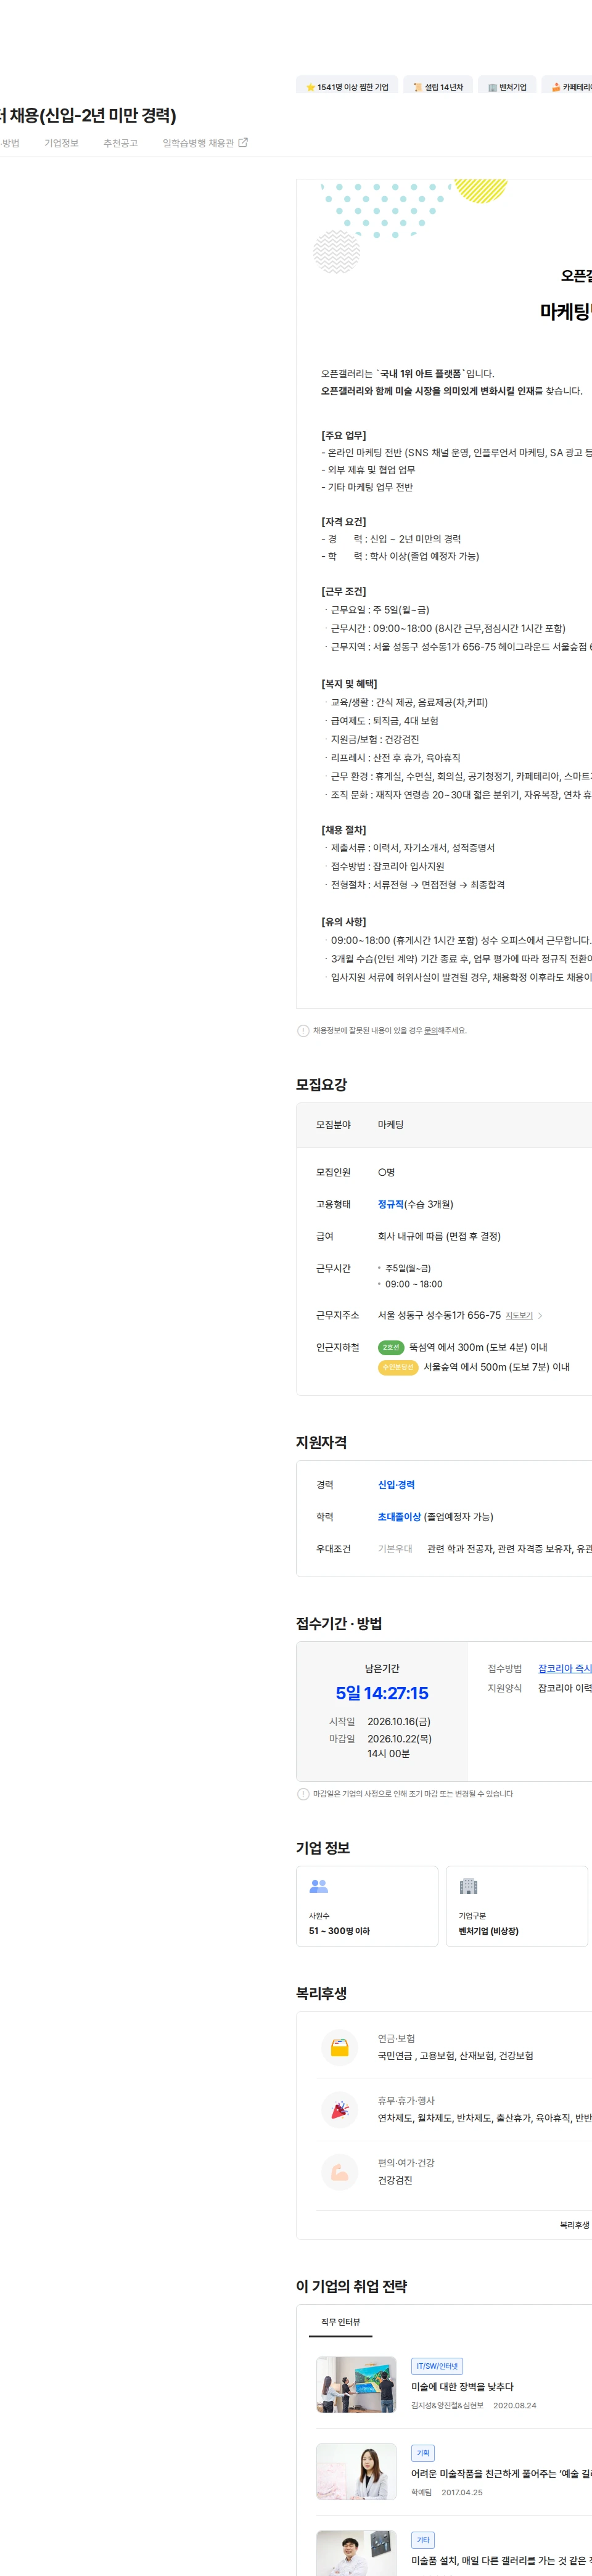Click the 회사 내규에 따름 salary text
The image size is (592, 2576).
pos(439,1236)
